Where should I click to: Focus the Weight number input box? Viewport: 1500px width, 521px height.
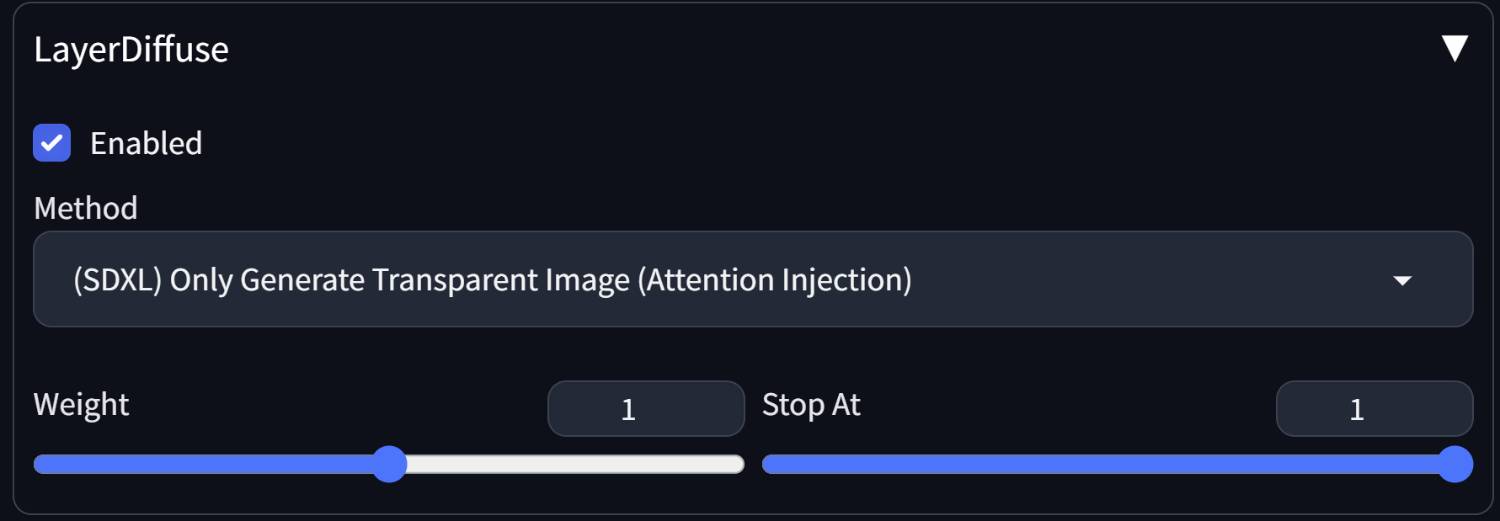pyautogui.click(x=646, y=409)
